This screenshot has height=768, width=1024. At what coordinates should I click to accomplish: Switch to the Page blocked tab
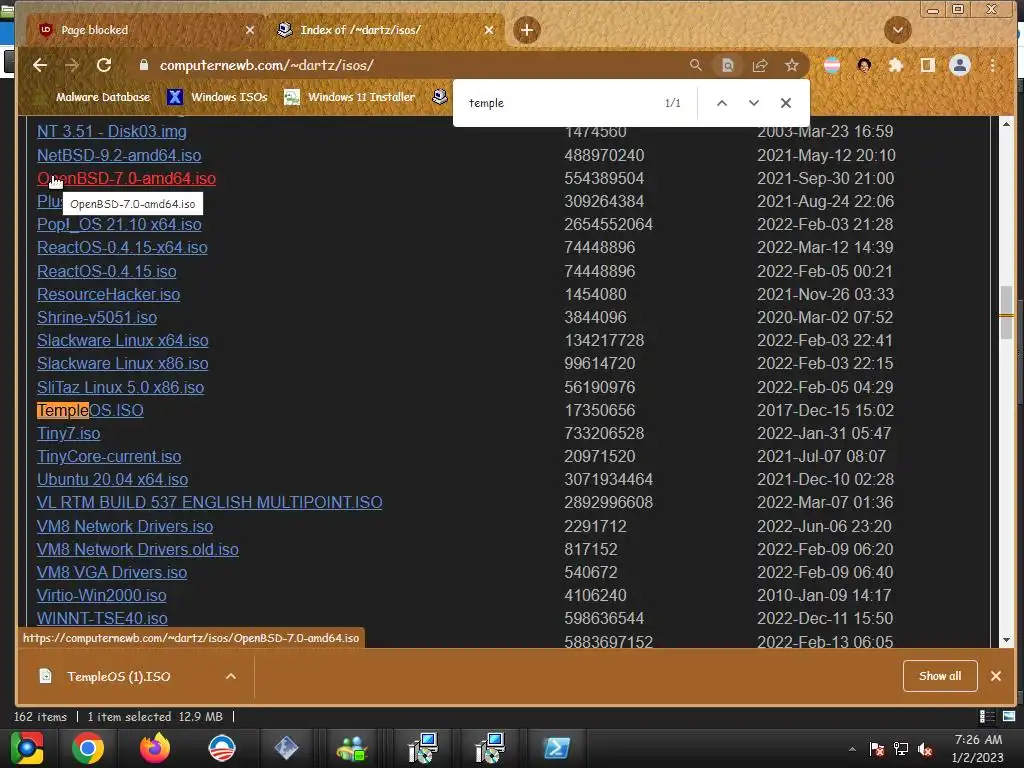tap(145, 30)
